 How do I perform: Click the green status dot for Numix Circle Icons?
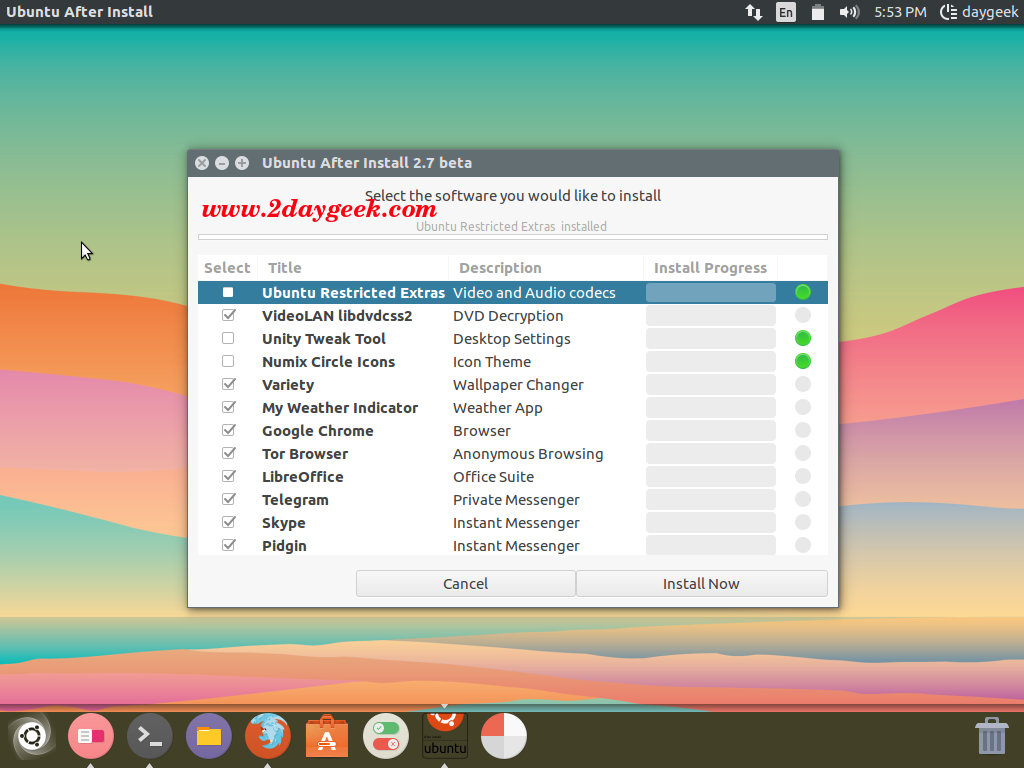coord(803,361)
